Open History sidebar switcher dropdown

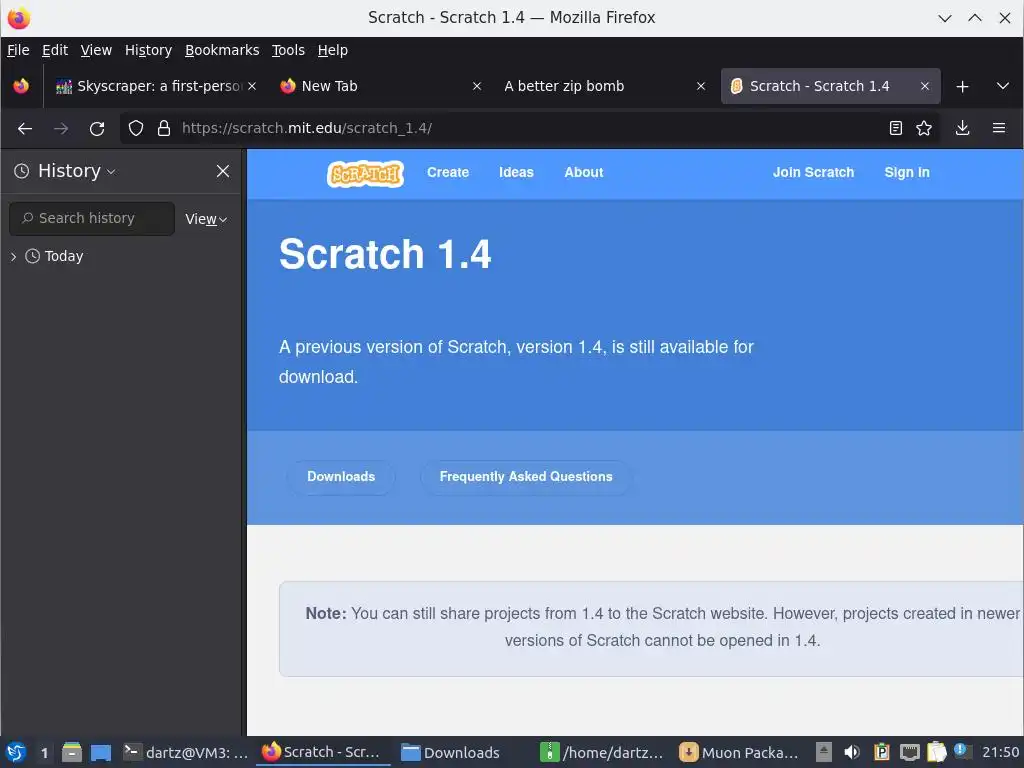(x=76, y=171)
